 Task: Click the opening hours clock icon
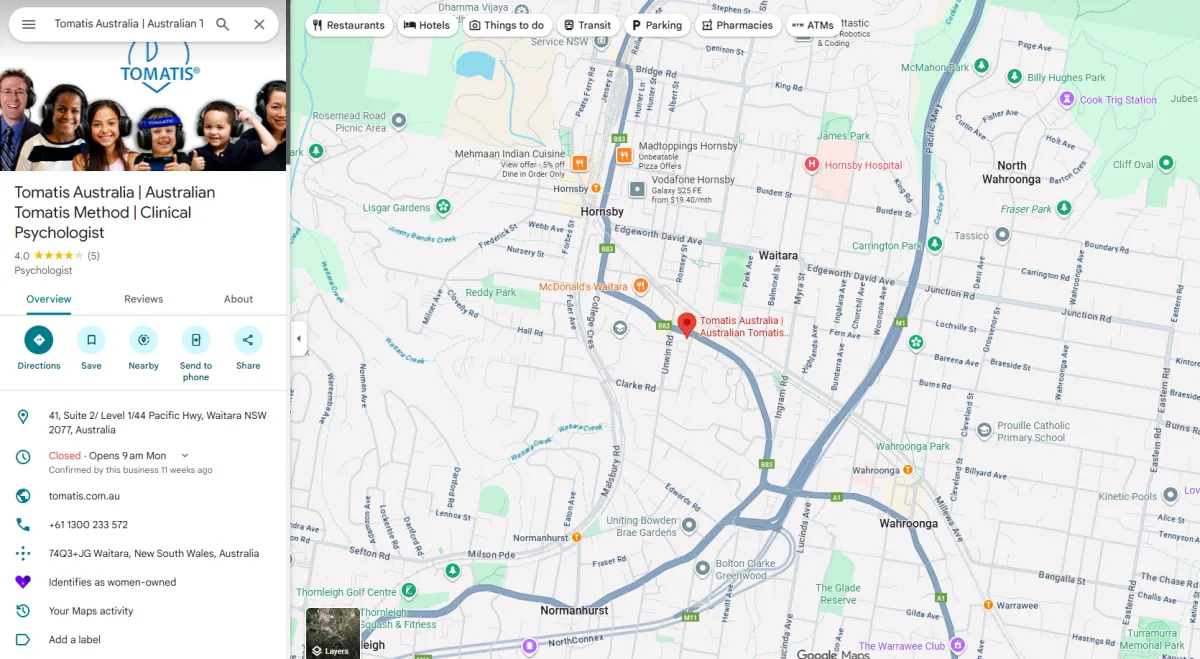23,457
